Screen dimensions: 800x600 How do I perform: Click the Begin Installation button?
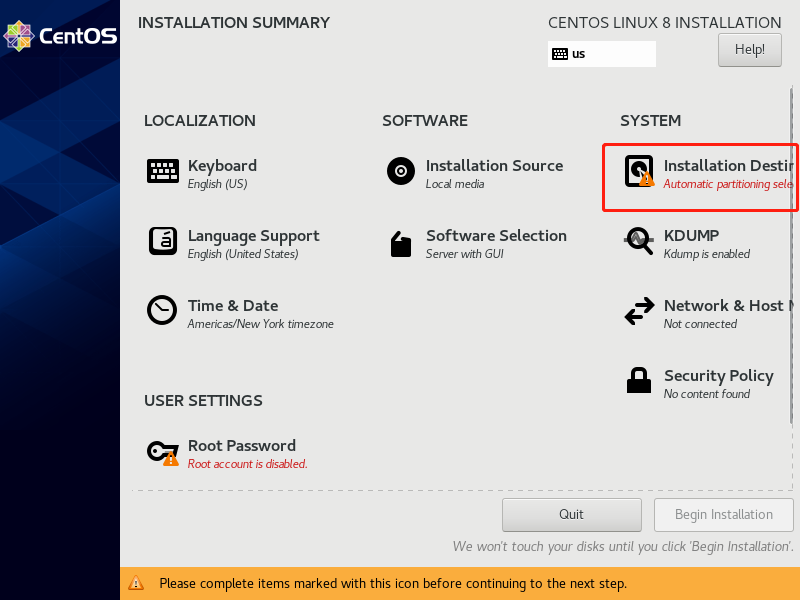723,515
